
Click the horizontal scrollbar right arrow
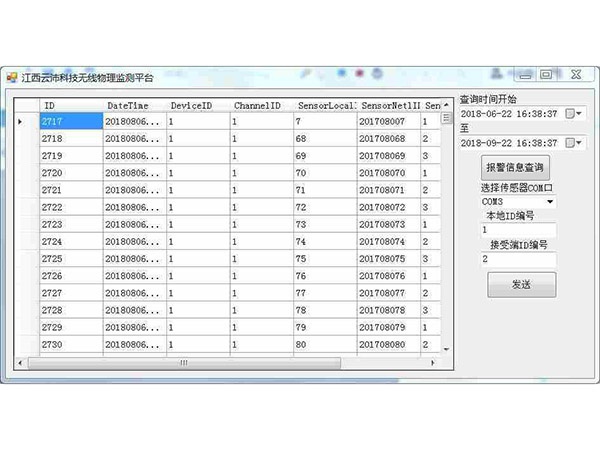(431, 362)
